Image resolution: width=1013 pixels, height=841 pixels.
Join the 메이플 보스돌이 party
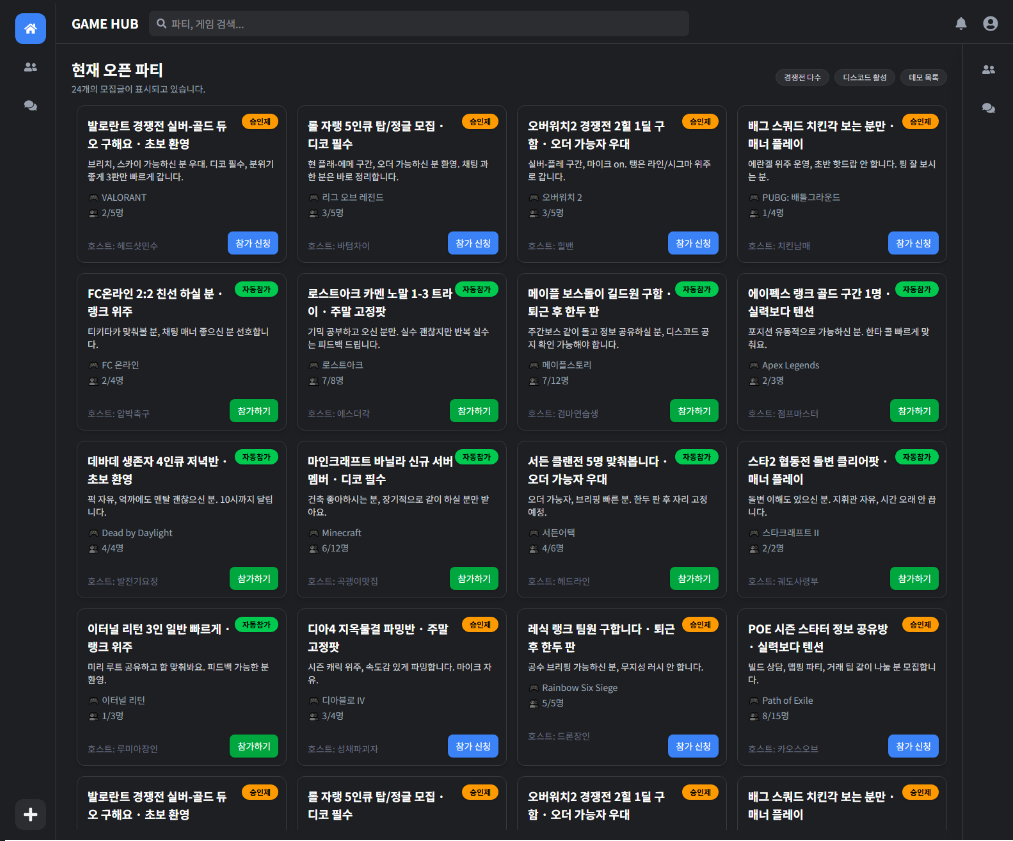click(x=694, y=411)
